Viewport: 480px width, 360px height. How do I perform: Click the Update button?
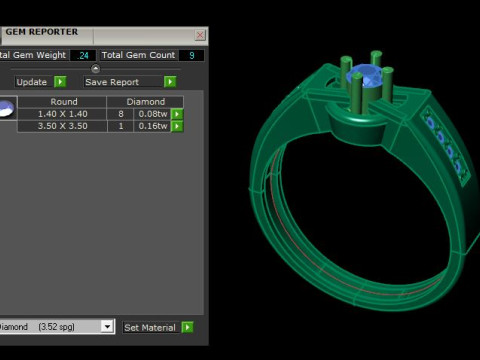pyautogui.click(x=34, y=82)
